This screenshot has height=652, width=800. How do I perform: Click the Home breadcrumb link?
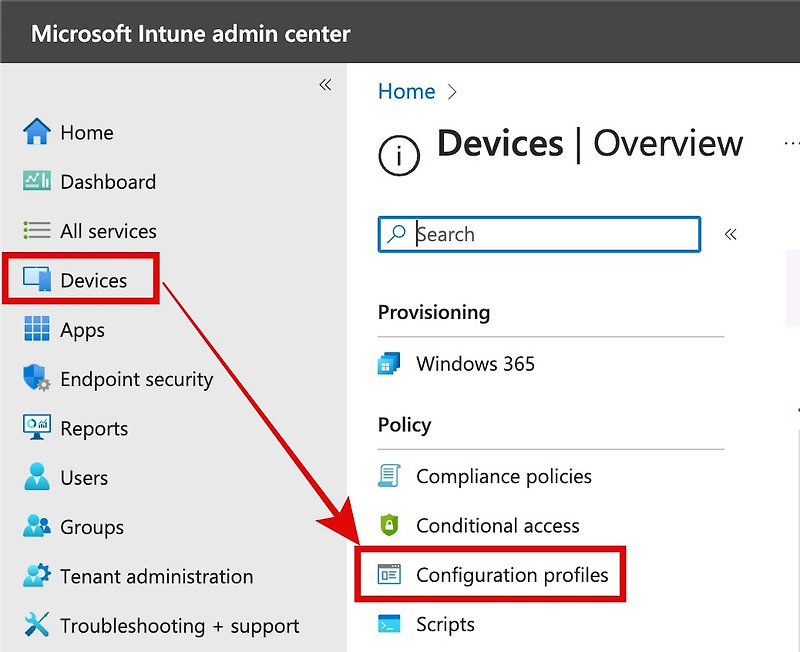406,91
